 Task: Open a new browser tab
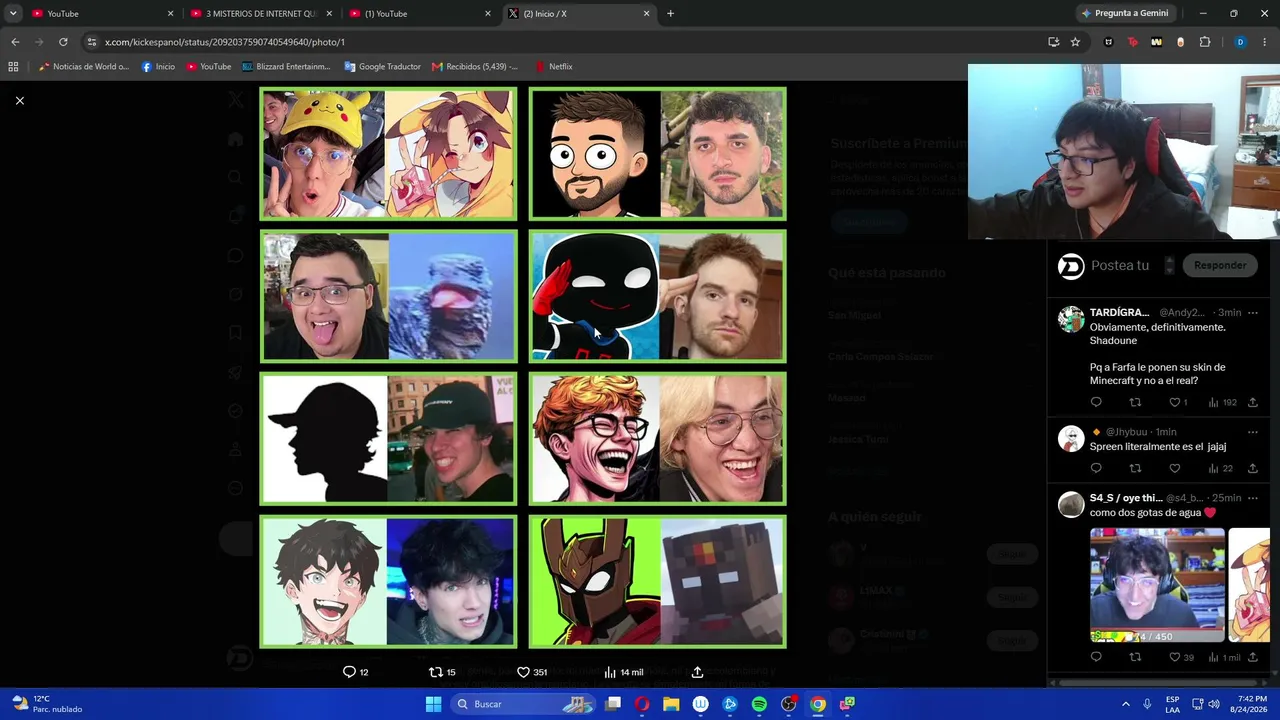(670, 14)
